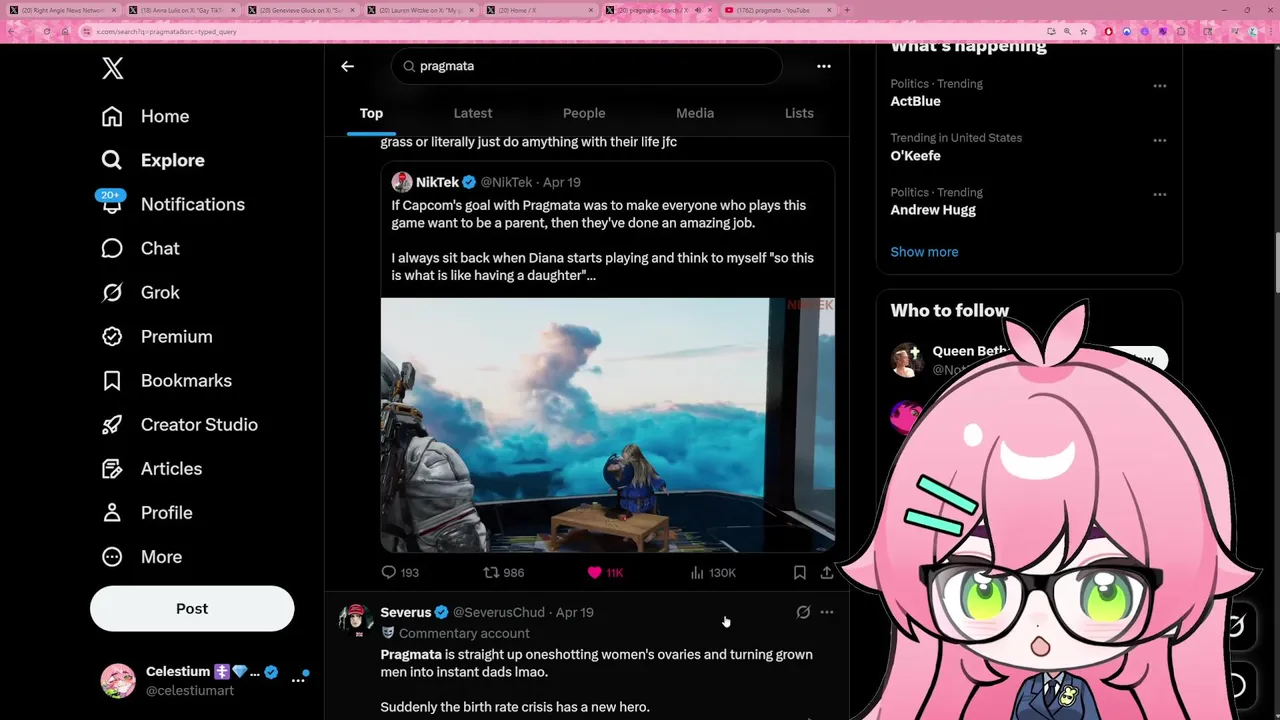This screenshot has width=1280, height=720.
Task: Share the post with 11K likes
Action: click(827, 572)
